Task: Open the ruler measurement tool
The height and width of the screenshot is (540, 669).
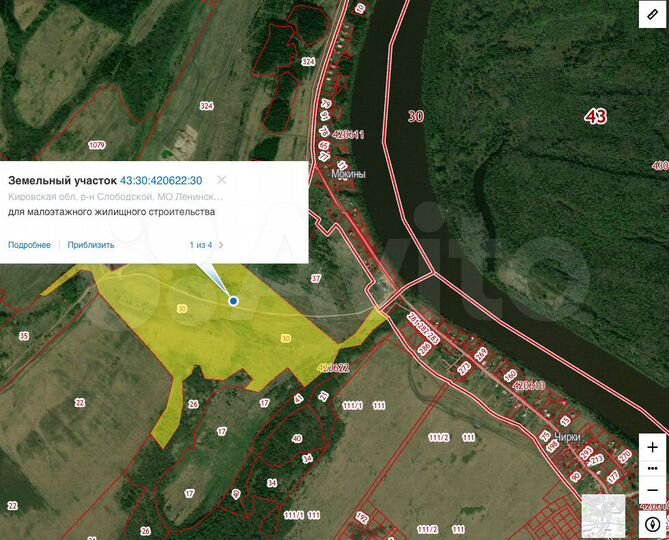Action: [652, 15]
